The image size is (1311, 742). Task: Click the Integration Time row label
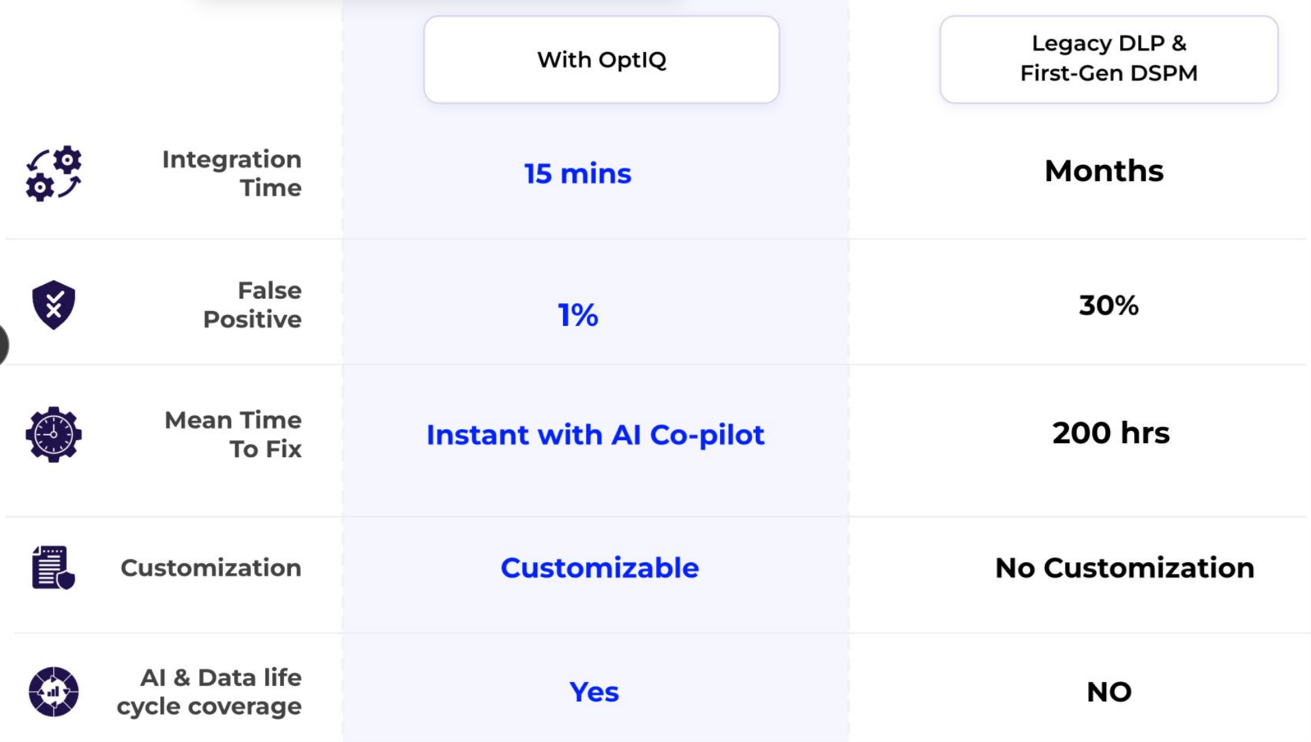232,174
